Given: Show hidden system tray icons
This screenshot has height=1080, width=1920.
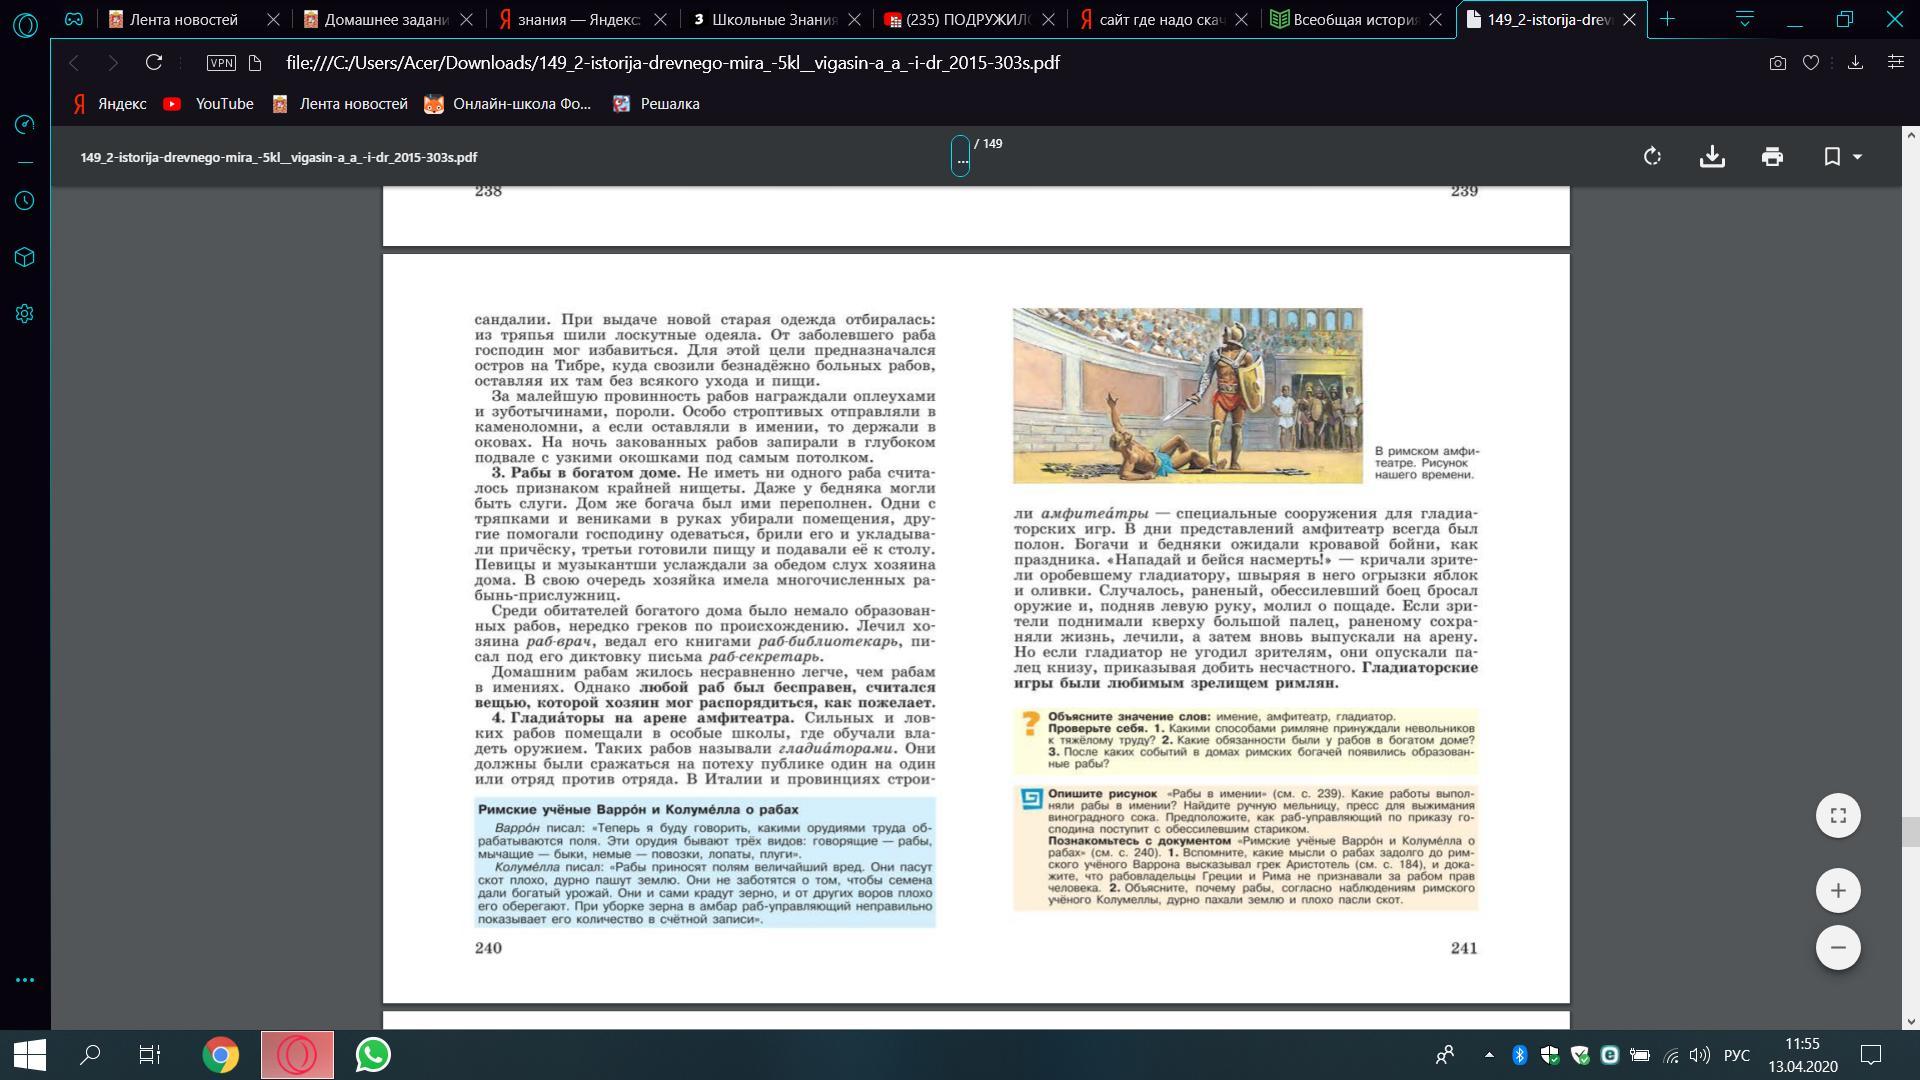Looking at the screenshot, I should [1489, 1055].
